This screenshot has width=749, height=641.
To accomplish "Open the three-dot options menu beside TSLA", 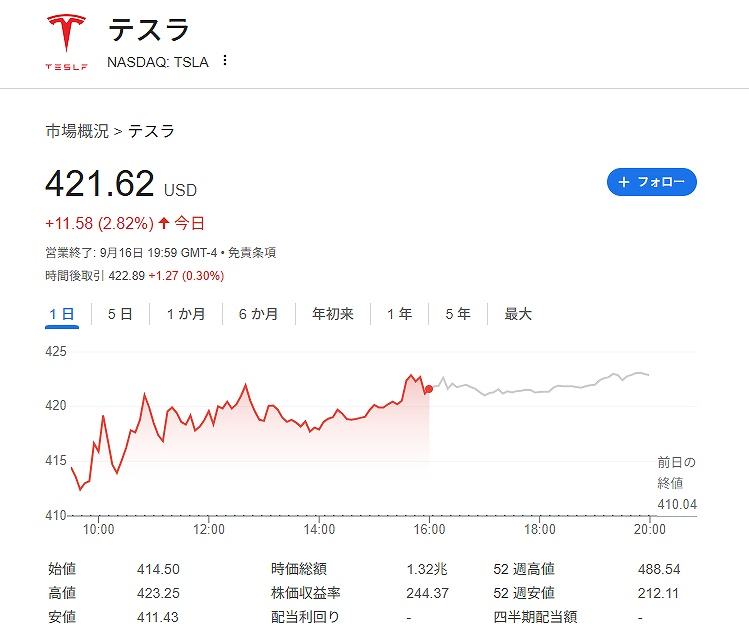I will 224,61.
